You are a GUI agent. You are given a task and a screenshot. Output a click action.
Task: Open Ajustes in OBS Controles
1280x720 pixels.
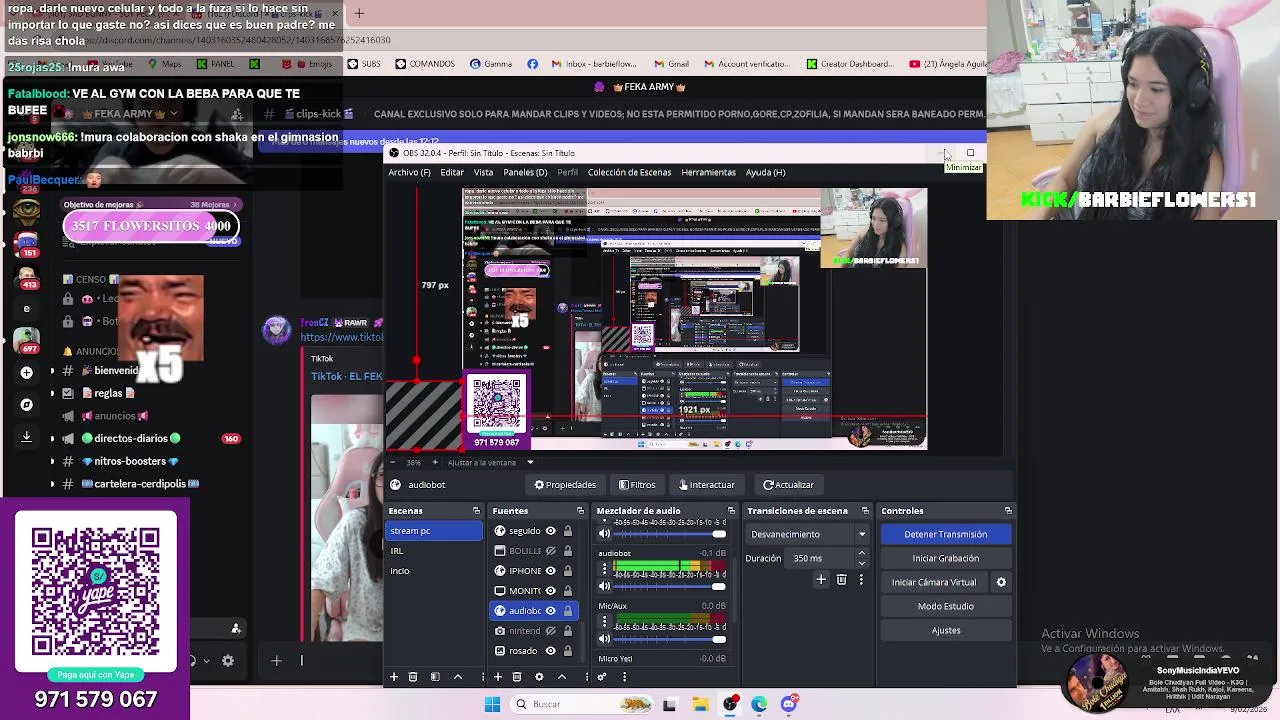[x=946, y=630]
